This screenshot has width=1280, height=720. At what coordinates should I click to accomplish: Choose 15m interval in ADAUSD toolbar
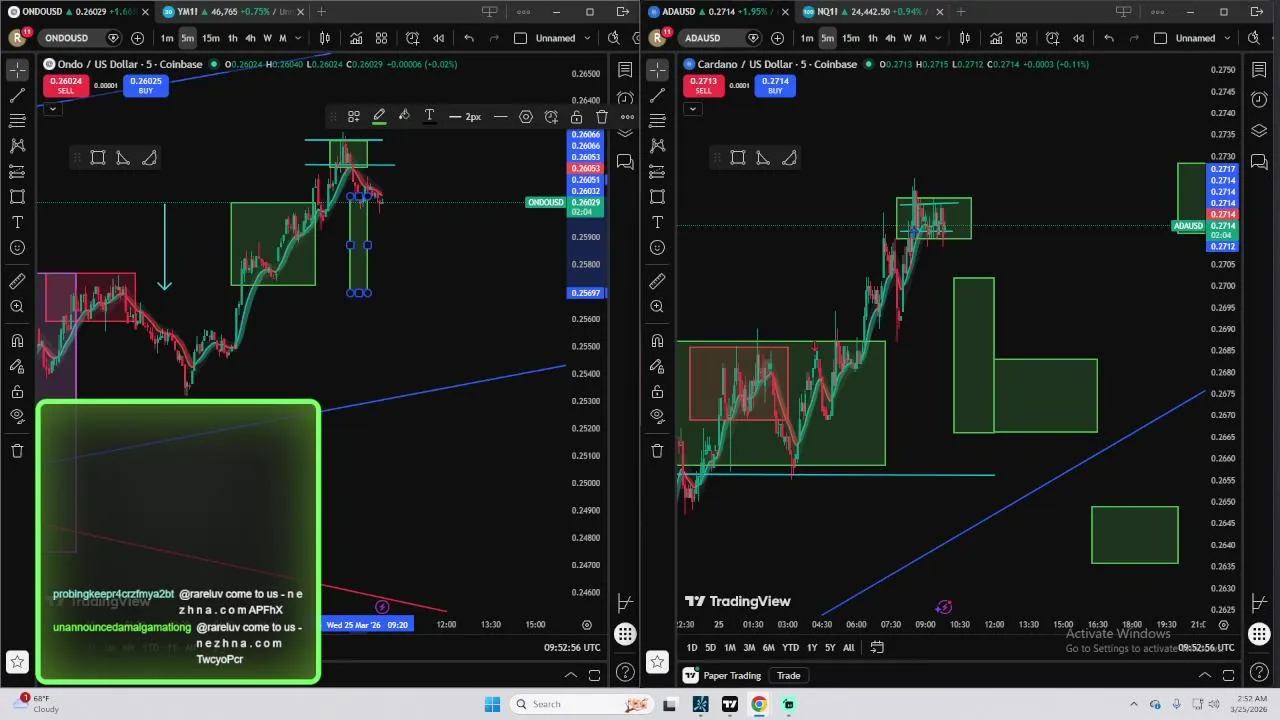click(850, 38)
